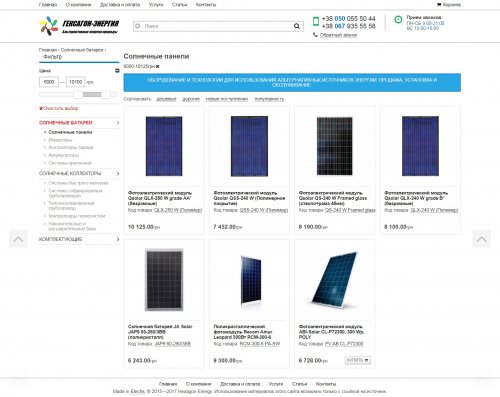Click right scroll-to-top arrow button

(481, 239)
